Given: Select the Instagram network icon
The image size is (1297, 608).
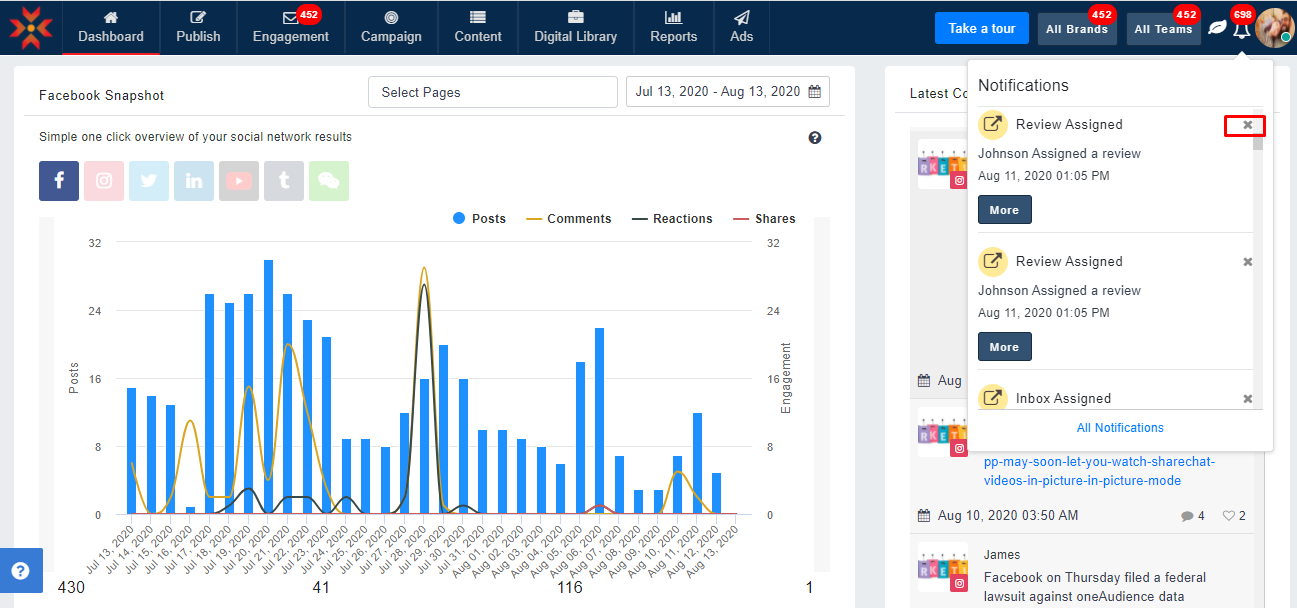Looking at the screenshot, I should click(x=104, y=181).
